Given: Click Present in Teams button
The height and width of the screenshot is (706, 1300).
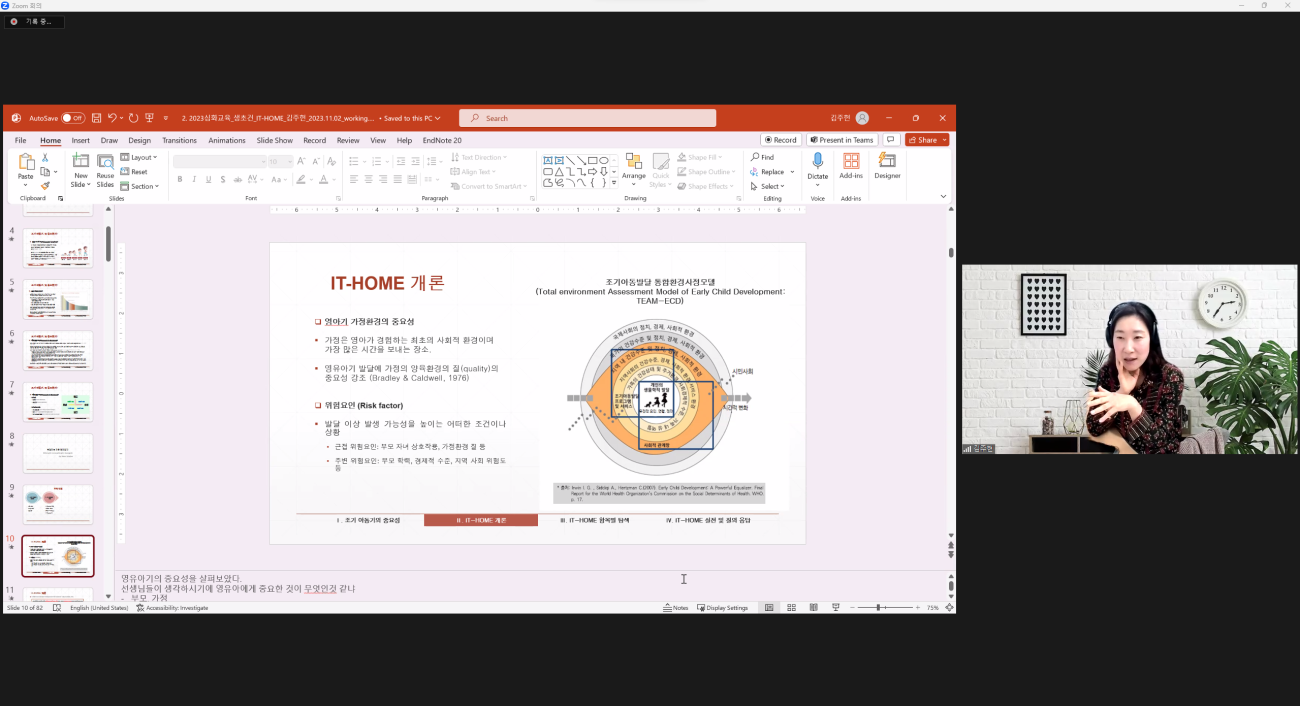Looking at the screenshot, I should (x=842, y=140).
